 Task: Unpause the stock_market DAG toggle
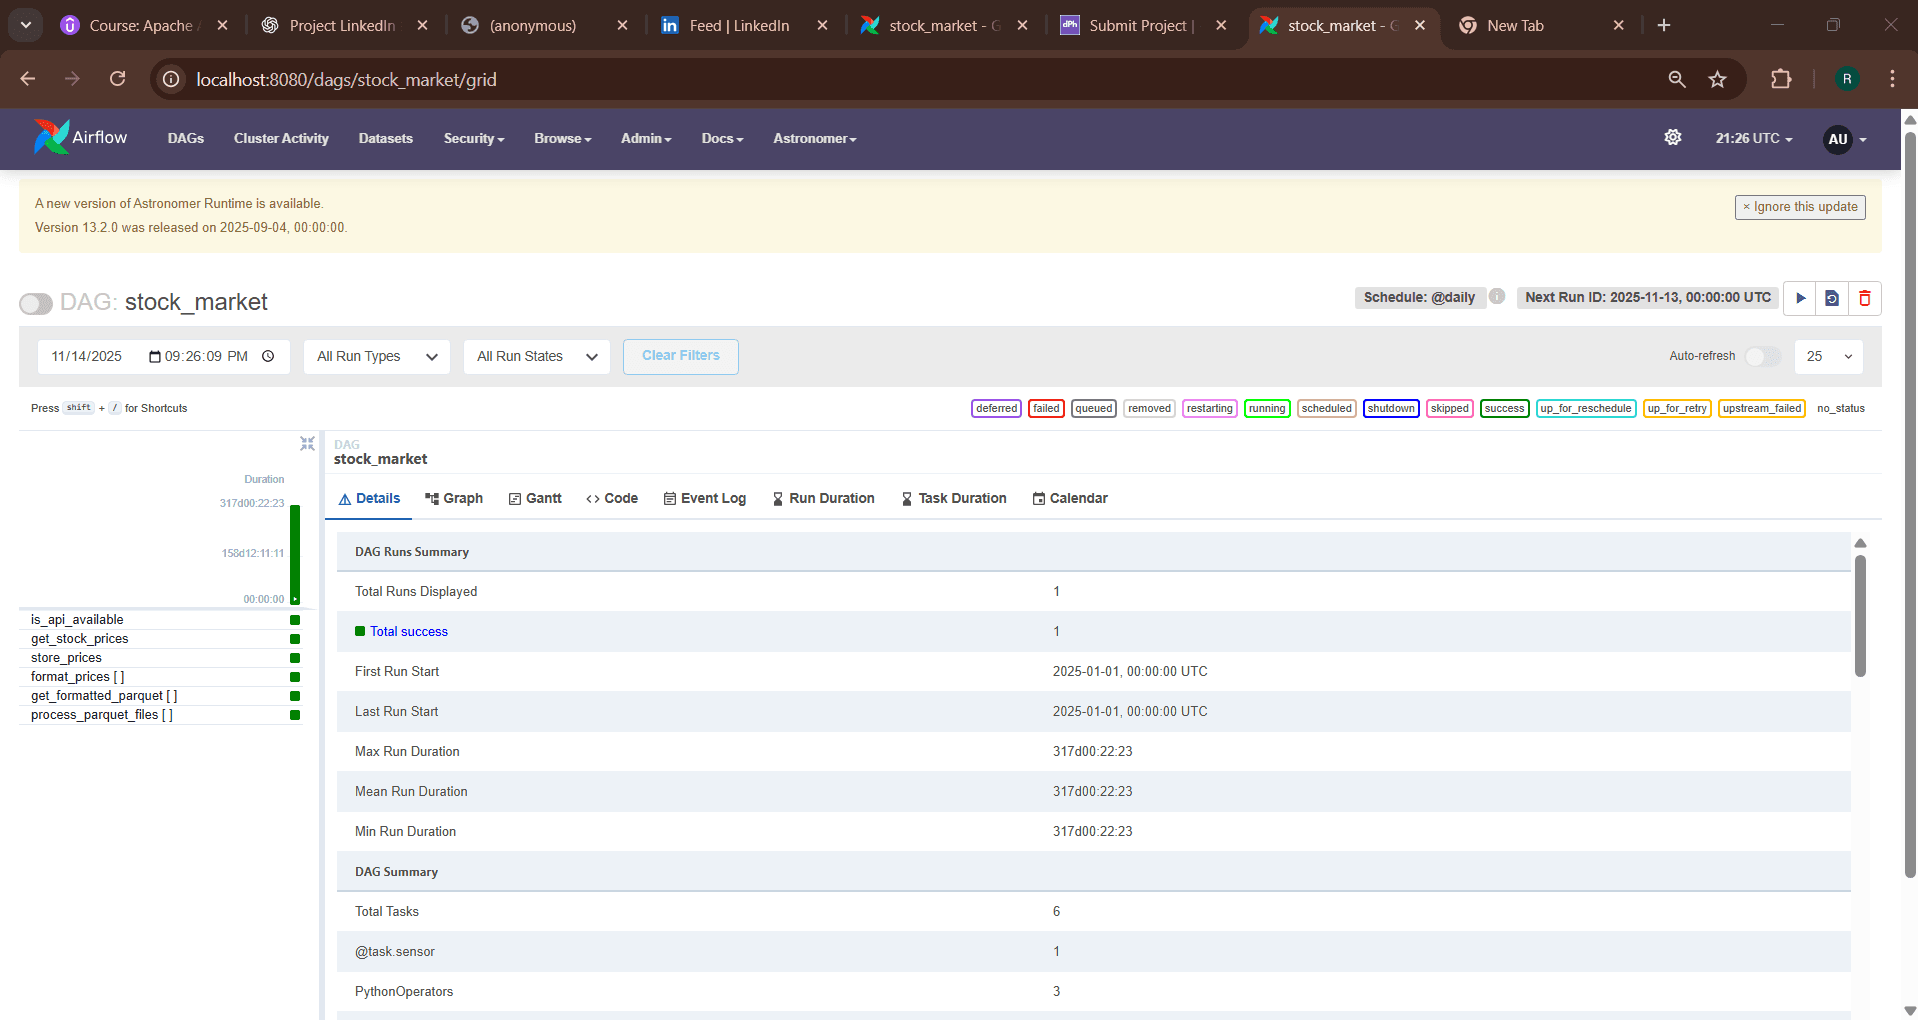pos(35,303)
